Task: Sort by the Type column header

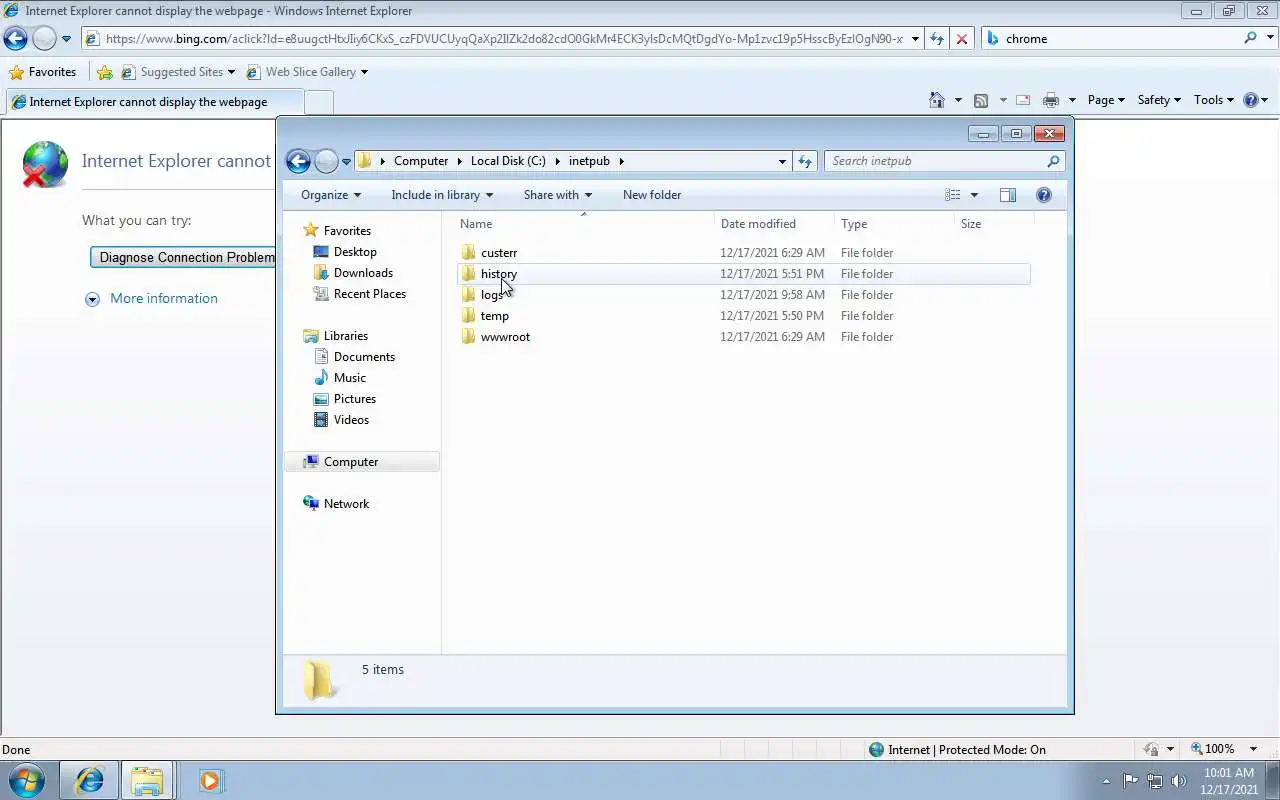Action: click(x=894, y=224)
